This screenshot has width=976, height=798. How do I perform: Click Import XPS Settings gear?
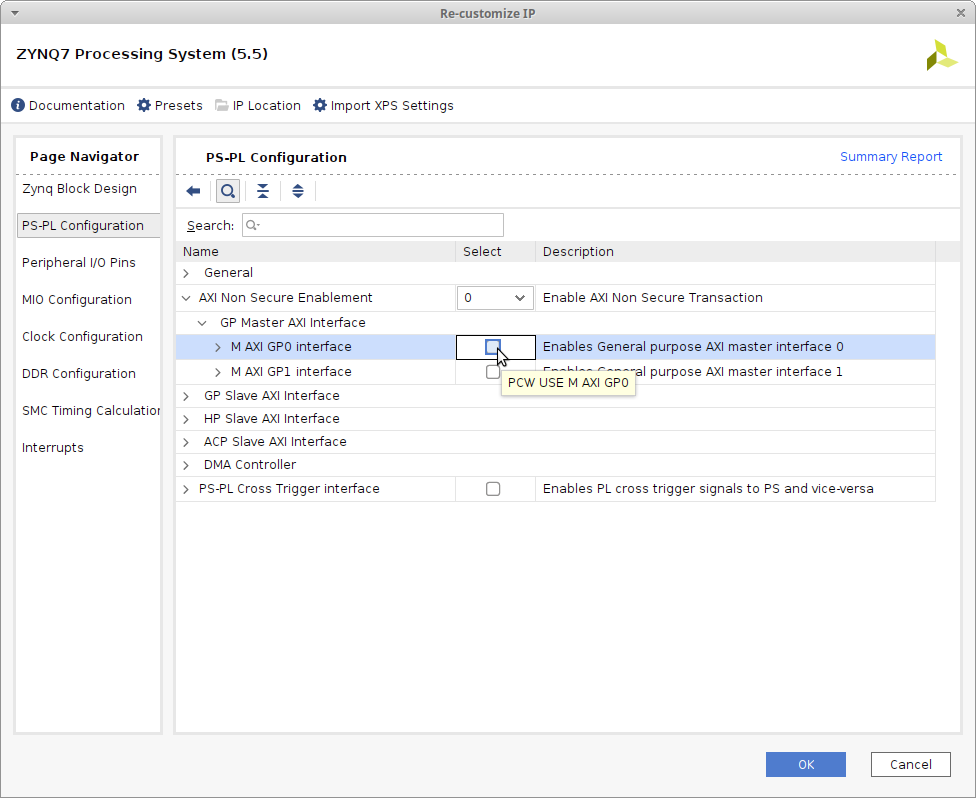320,105
